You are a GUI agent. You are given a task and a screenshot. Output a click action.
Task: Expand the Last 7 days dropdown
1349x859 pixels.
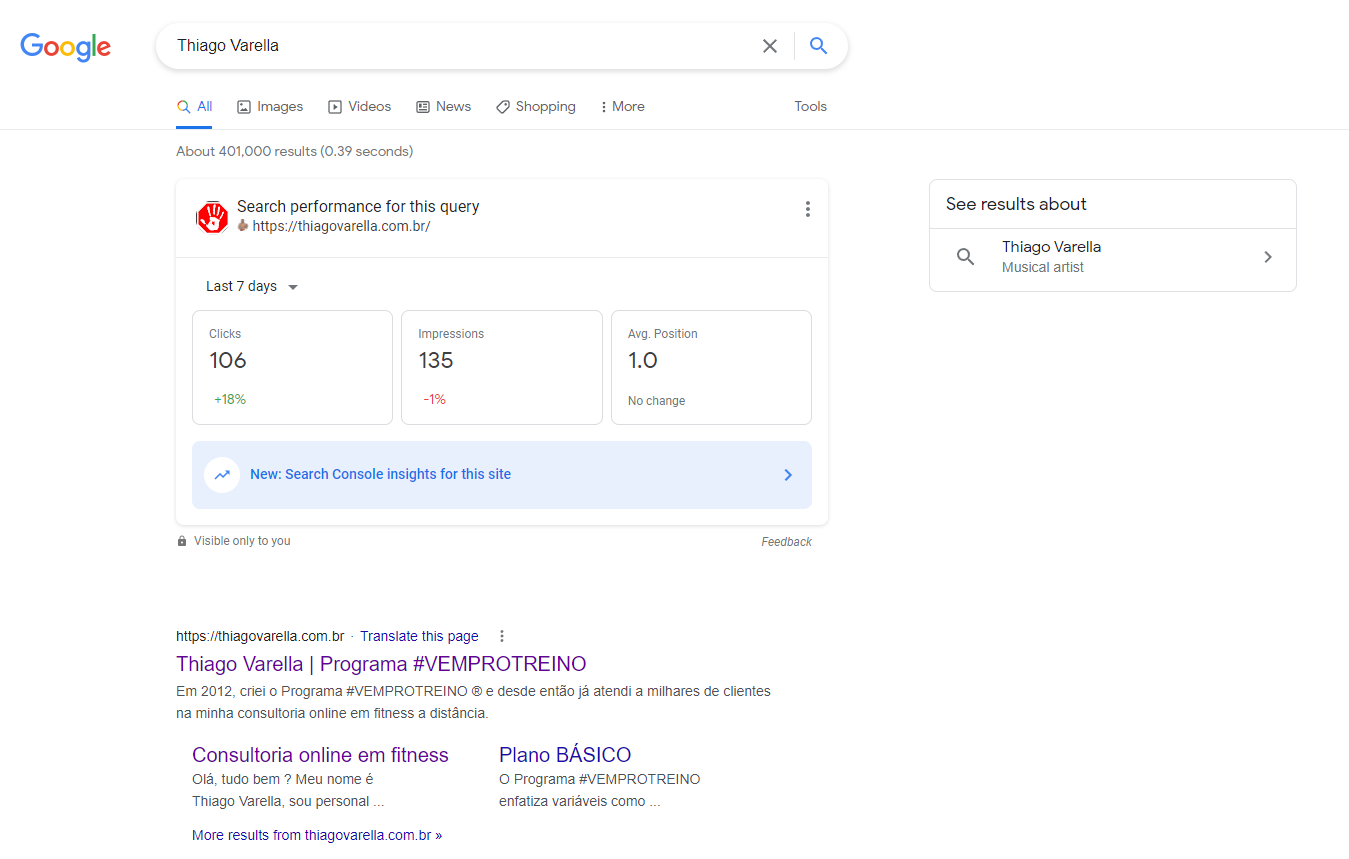(252, 287)
